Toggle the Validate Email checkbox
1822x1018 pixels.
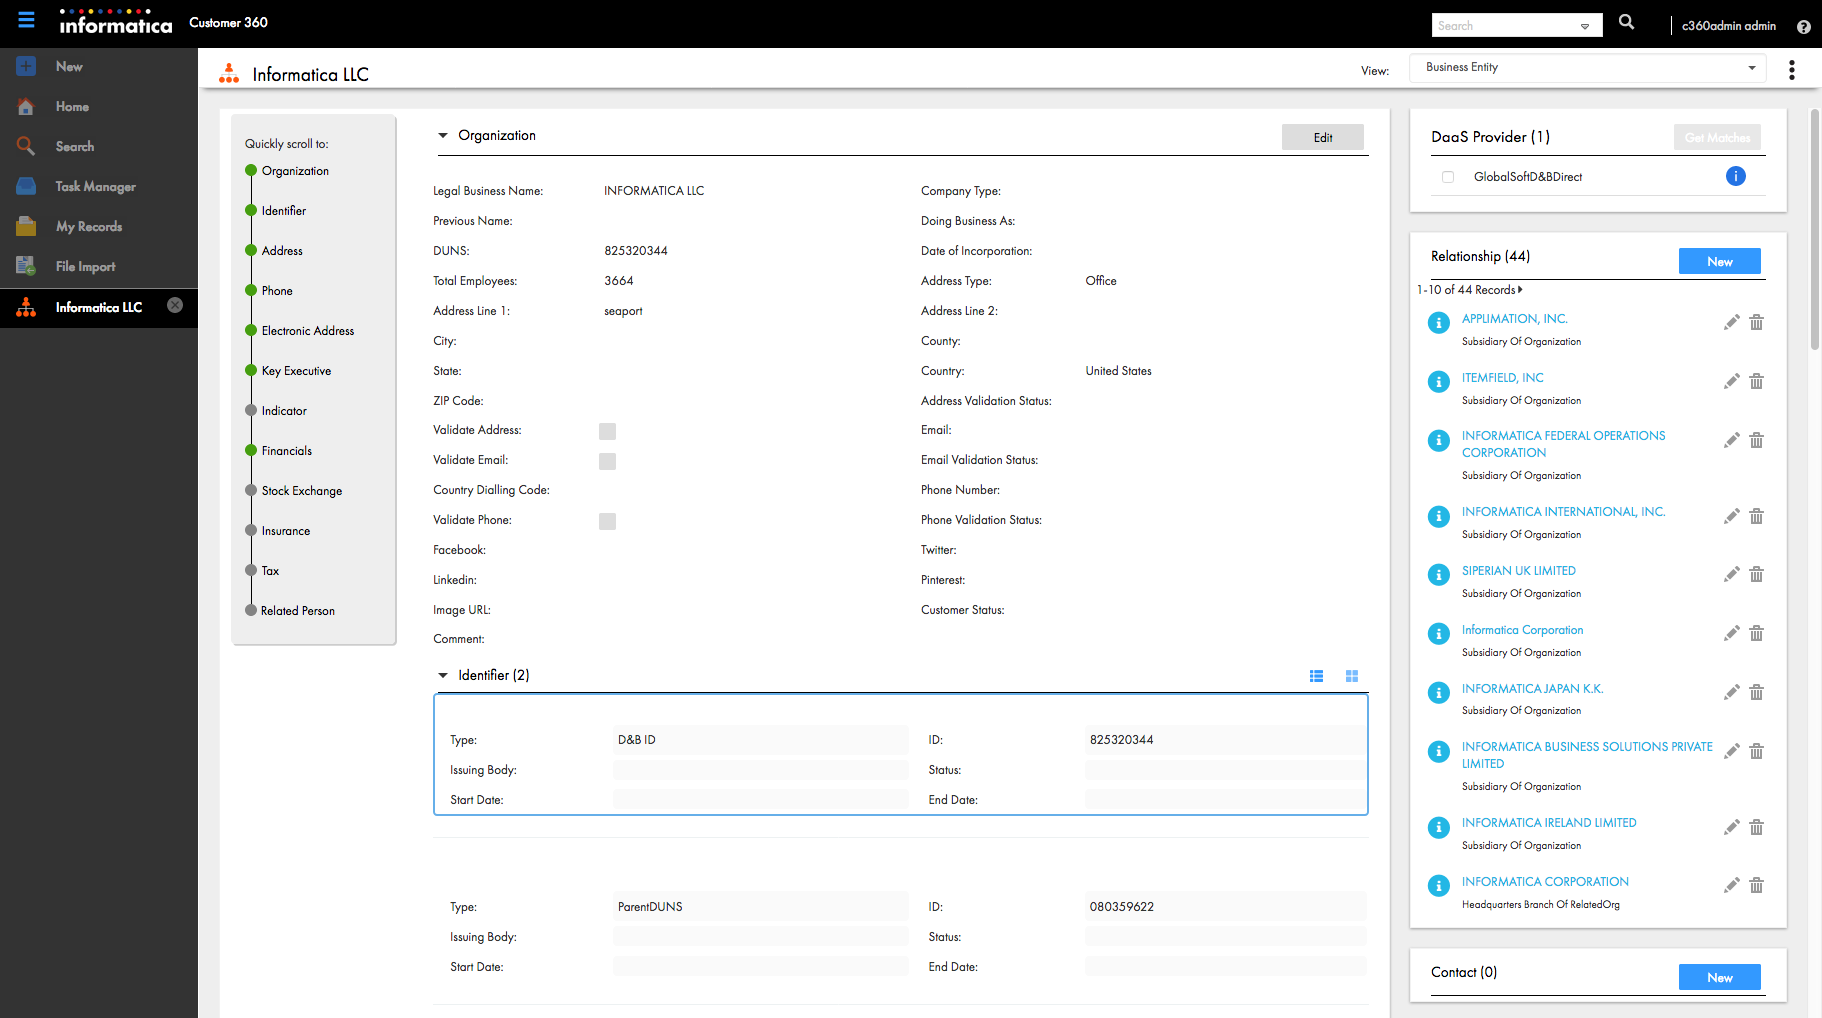click(607, 461)
